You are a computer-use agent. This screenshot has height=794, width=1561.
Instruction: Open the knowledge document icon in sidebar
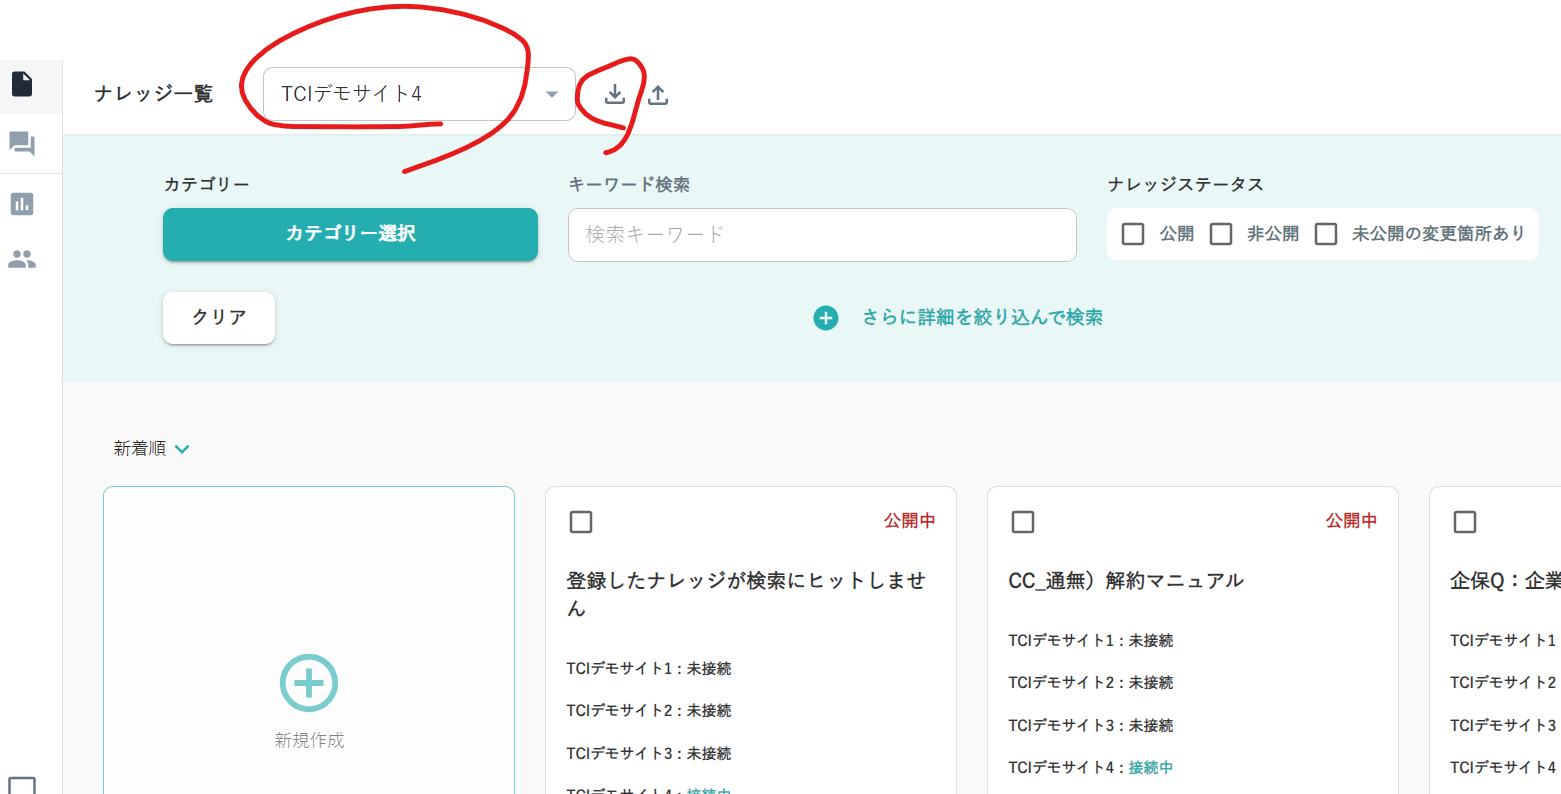tap(22, 84)
